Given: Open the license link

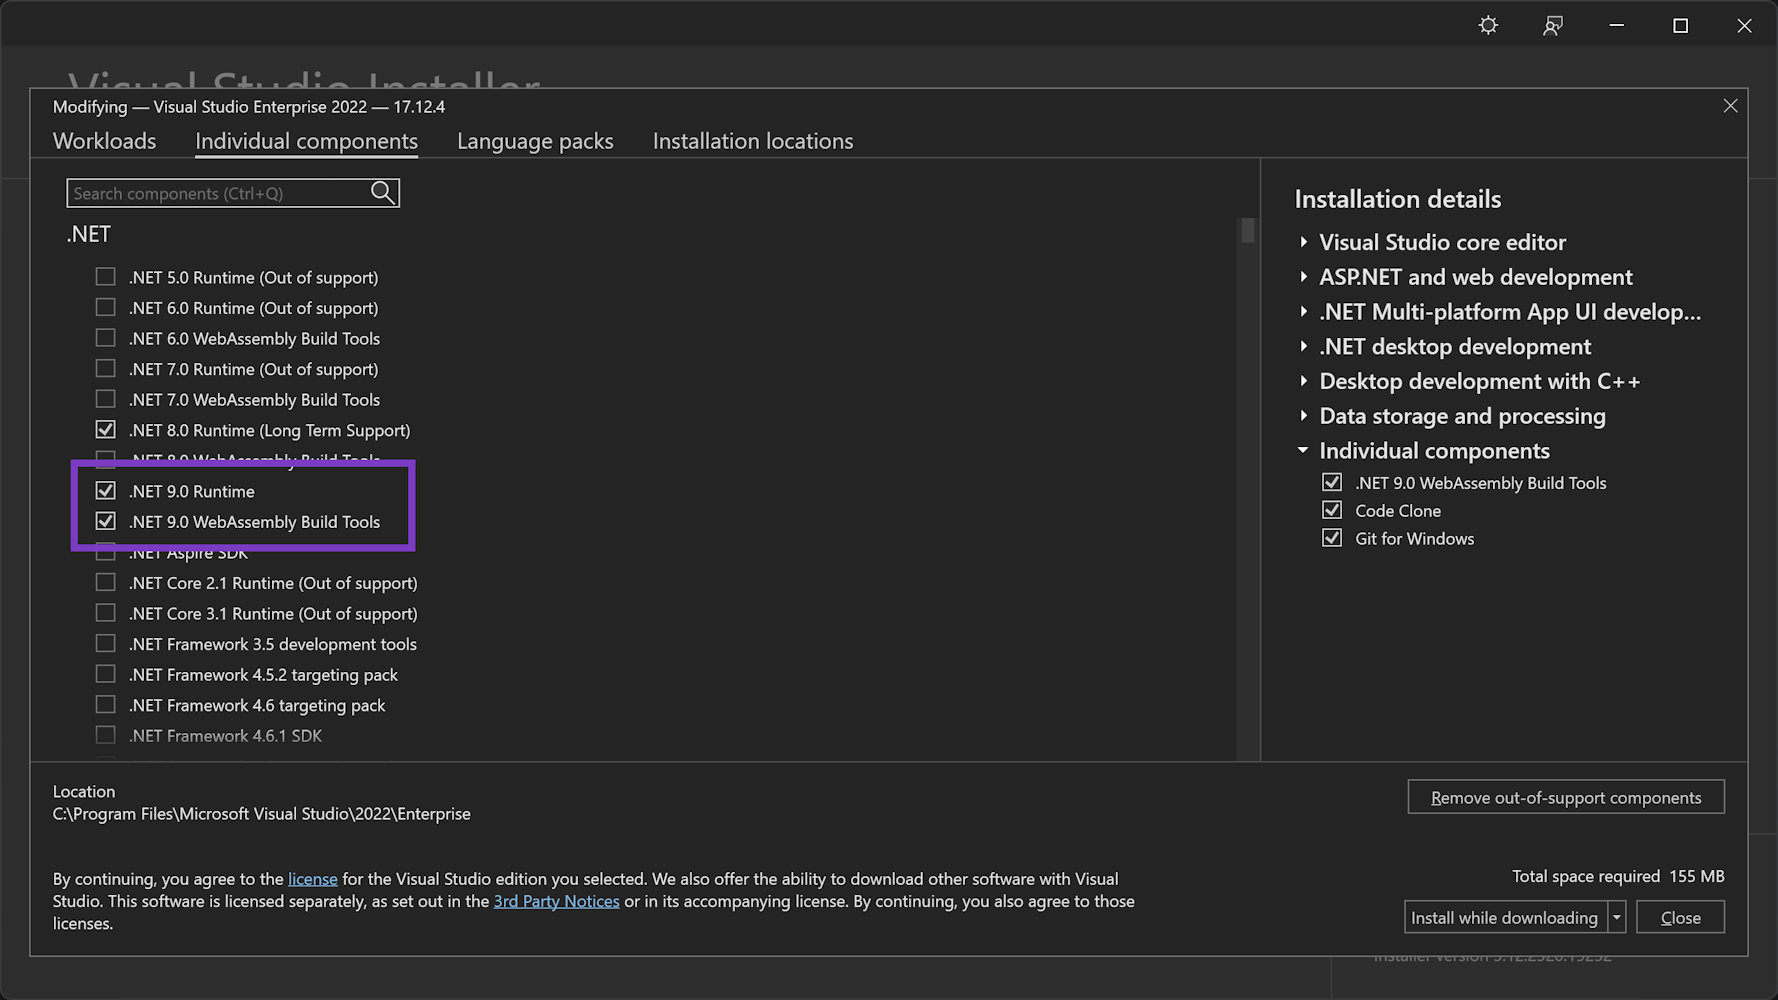Looking at the screenshot, I should click(x=313, y=879).
